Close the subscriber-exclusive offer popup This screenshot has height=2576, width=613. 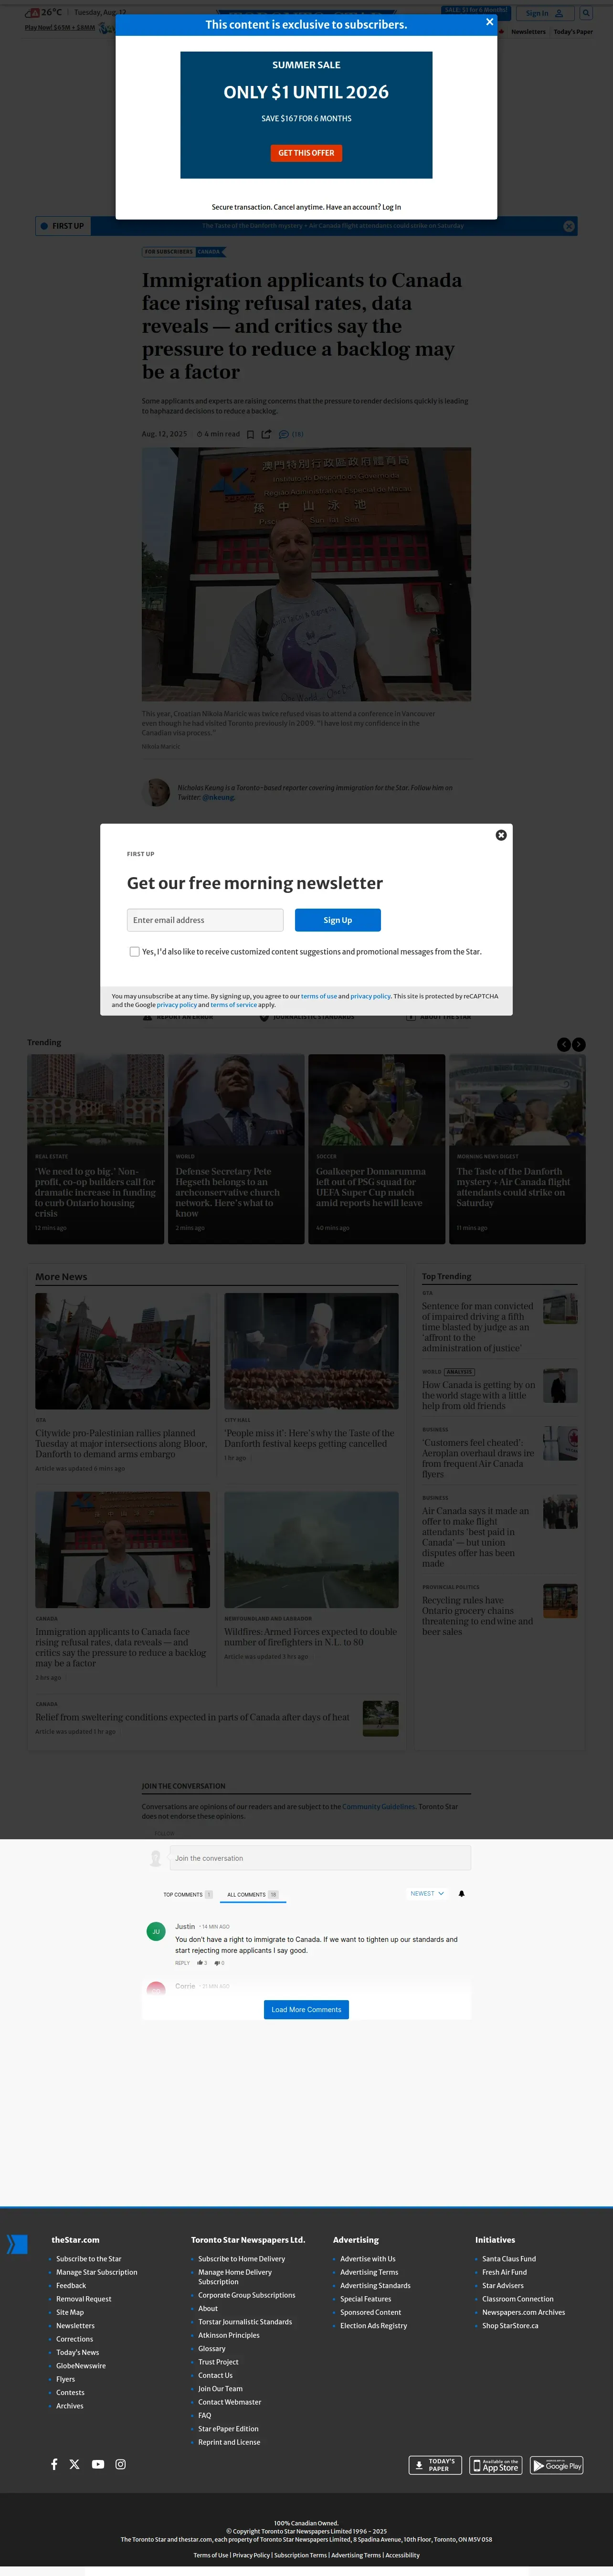pos(489,21)
